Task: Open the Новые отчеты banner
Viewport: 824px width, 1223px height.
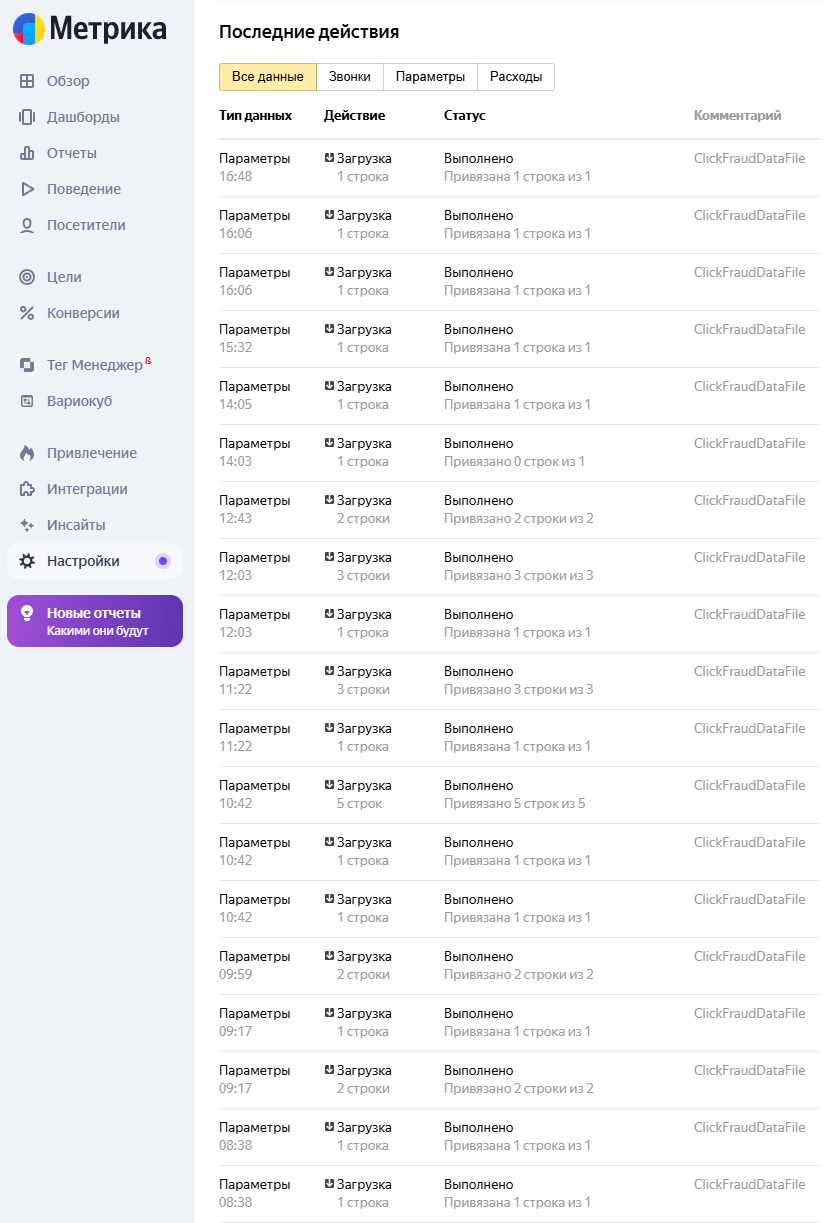Action: [95, 621]
